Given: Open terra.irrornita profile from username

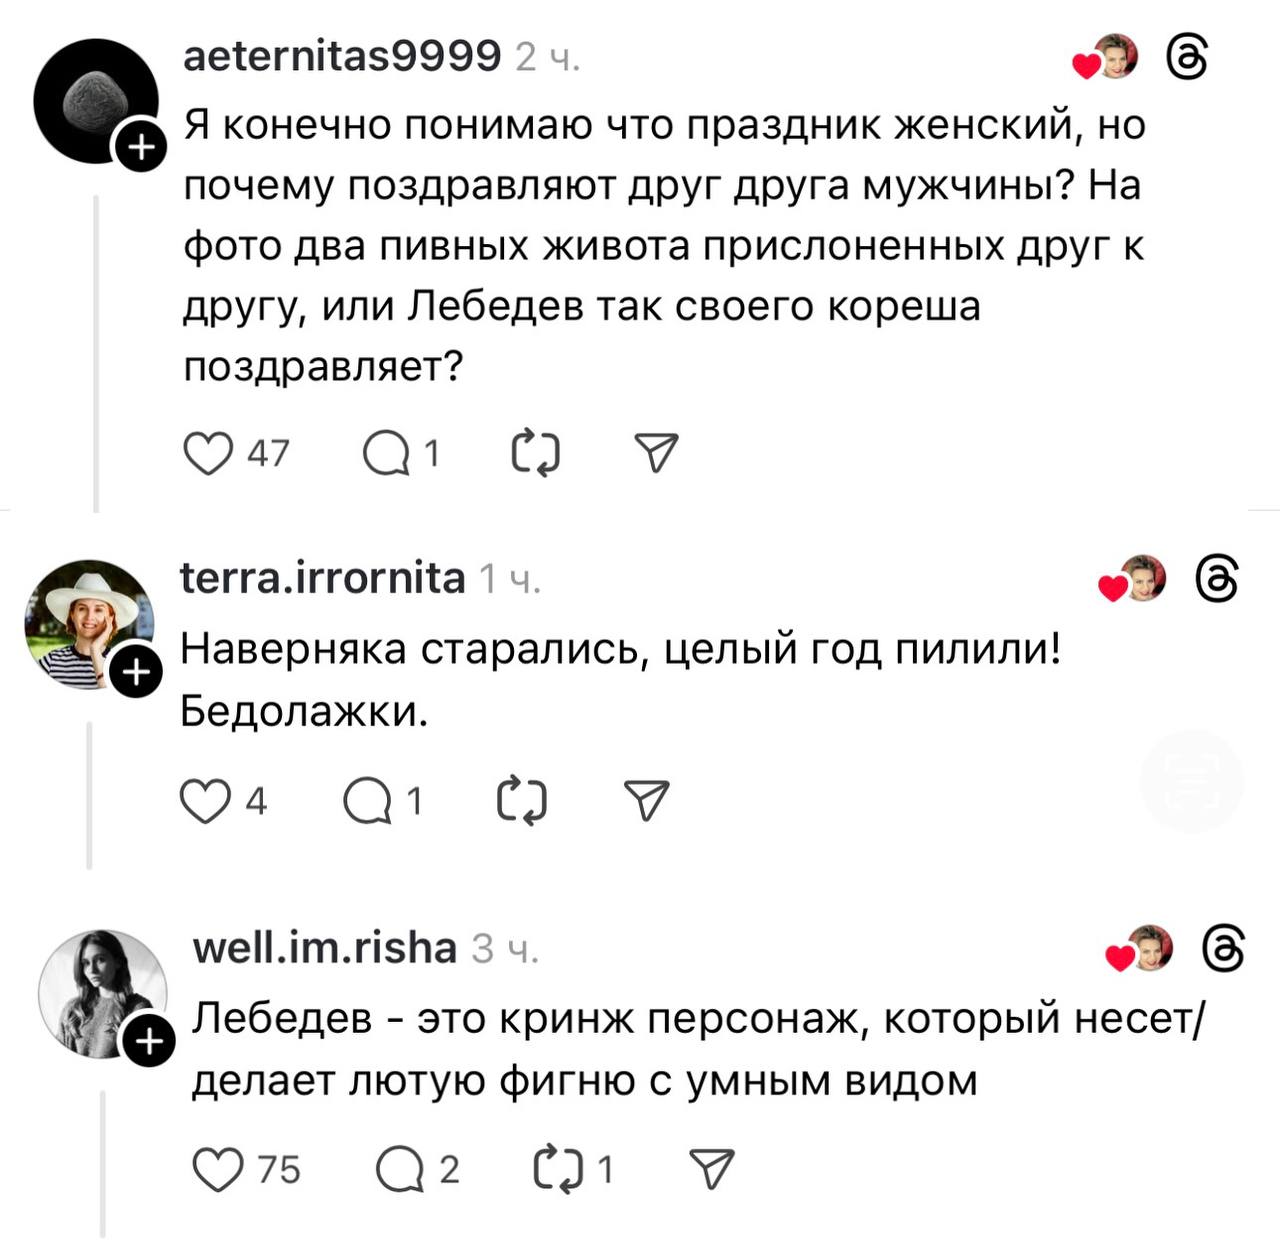Looking at the screenshot, I should (x=322, y=578).
